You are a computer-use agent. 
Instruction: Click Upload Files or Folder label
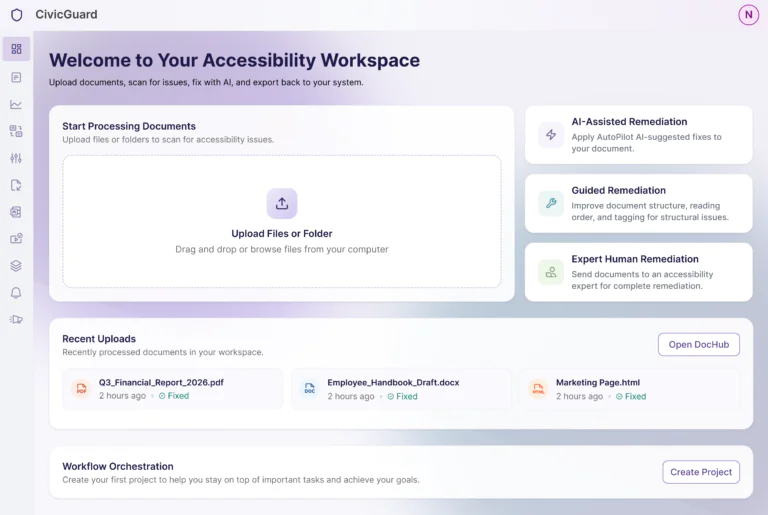click(x=282, y=234)
